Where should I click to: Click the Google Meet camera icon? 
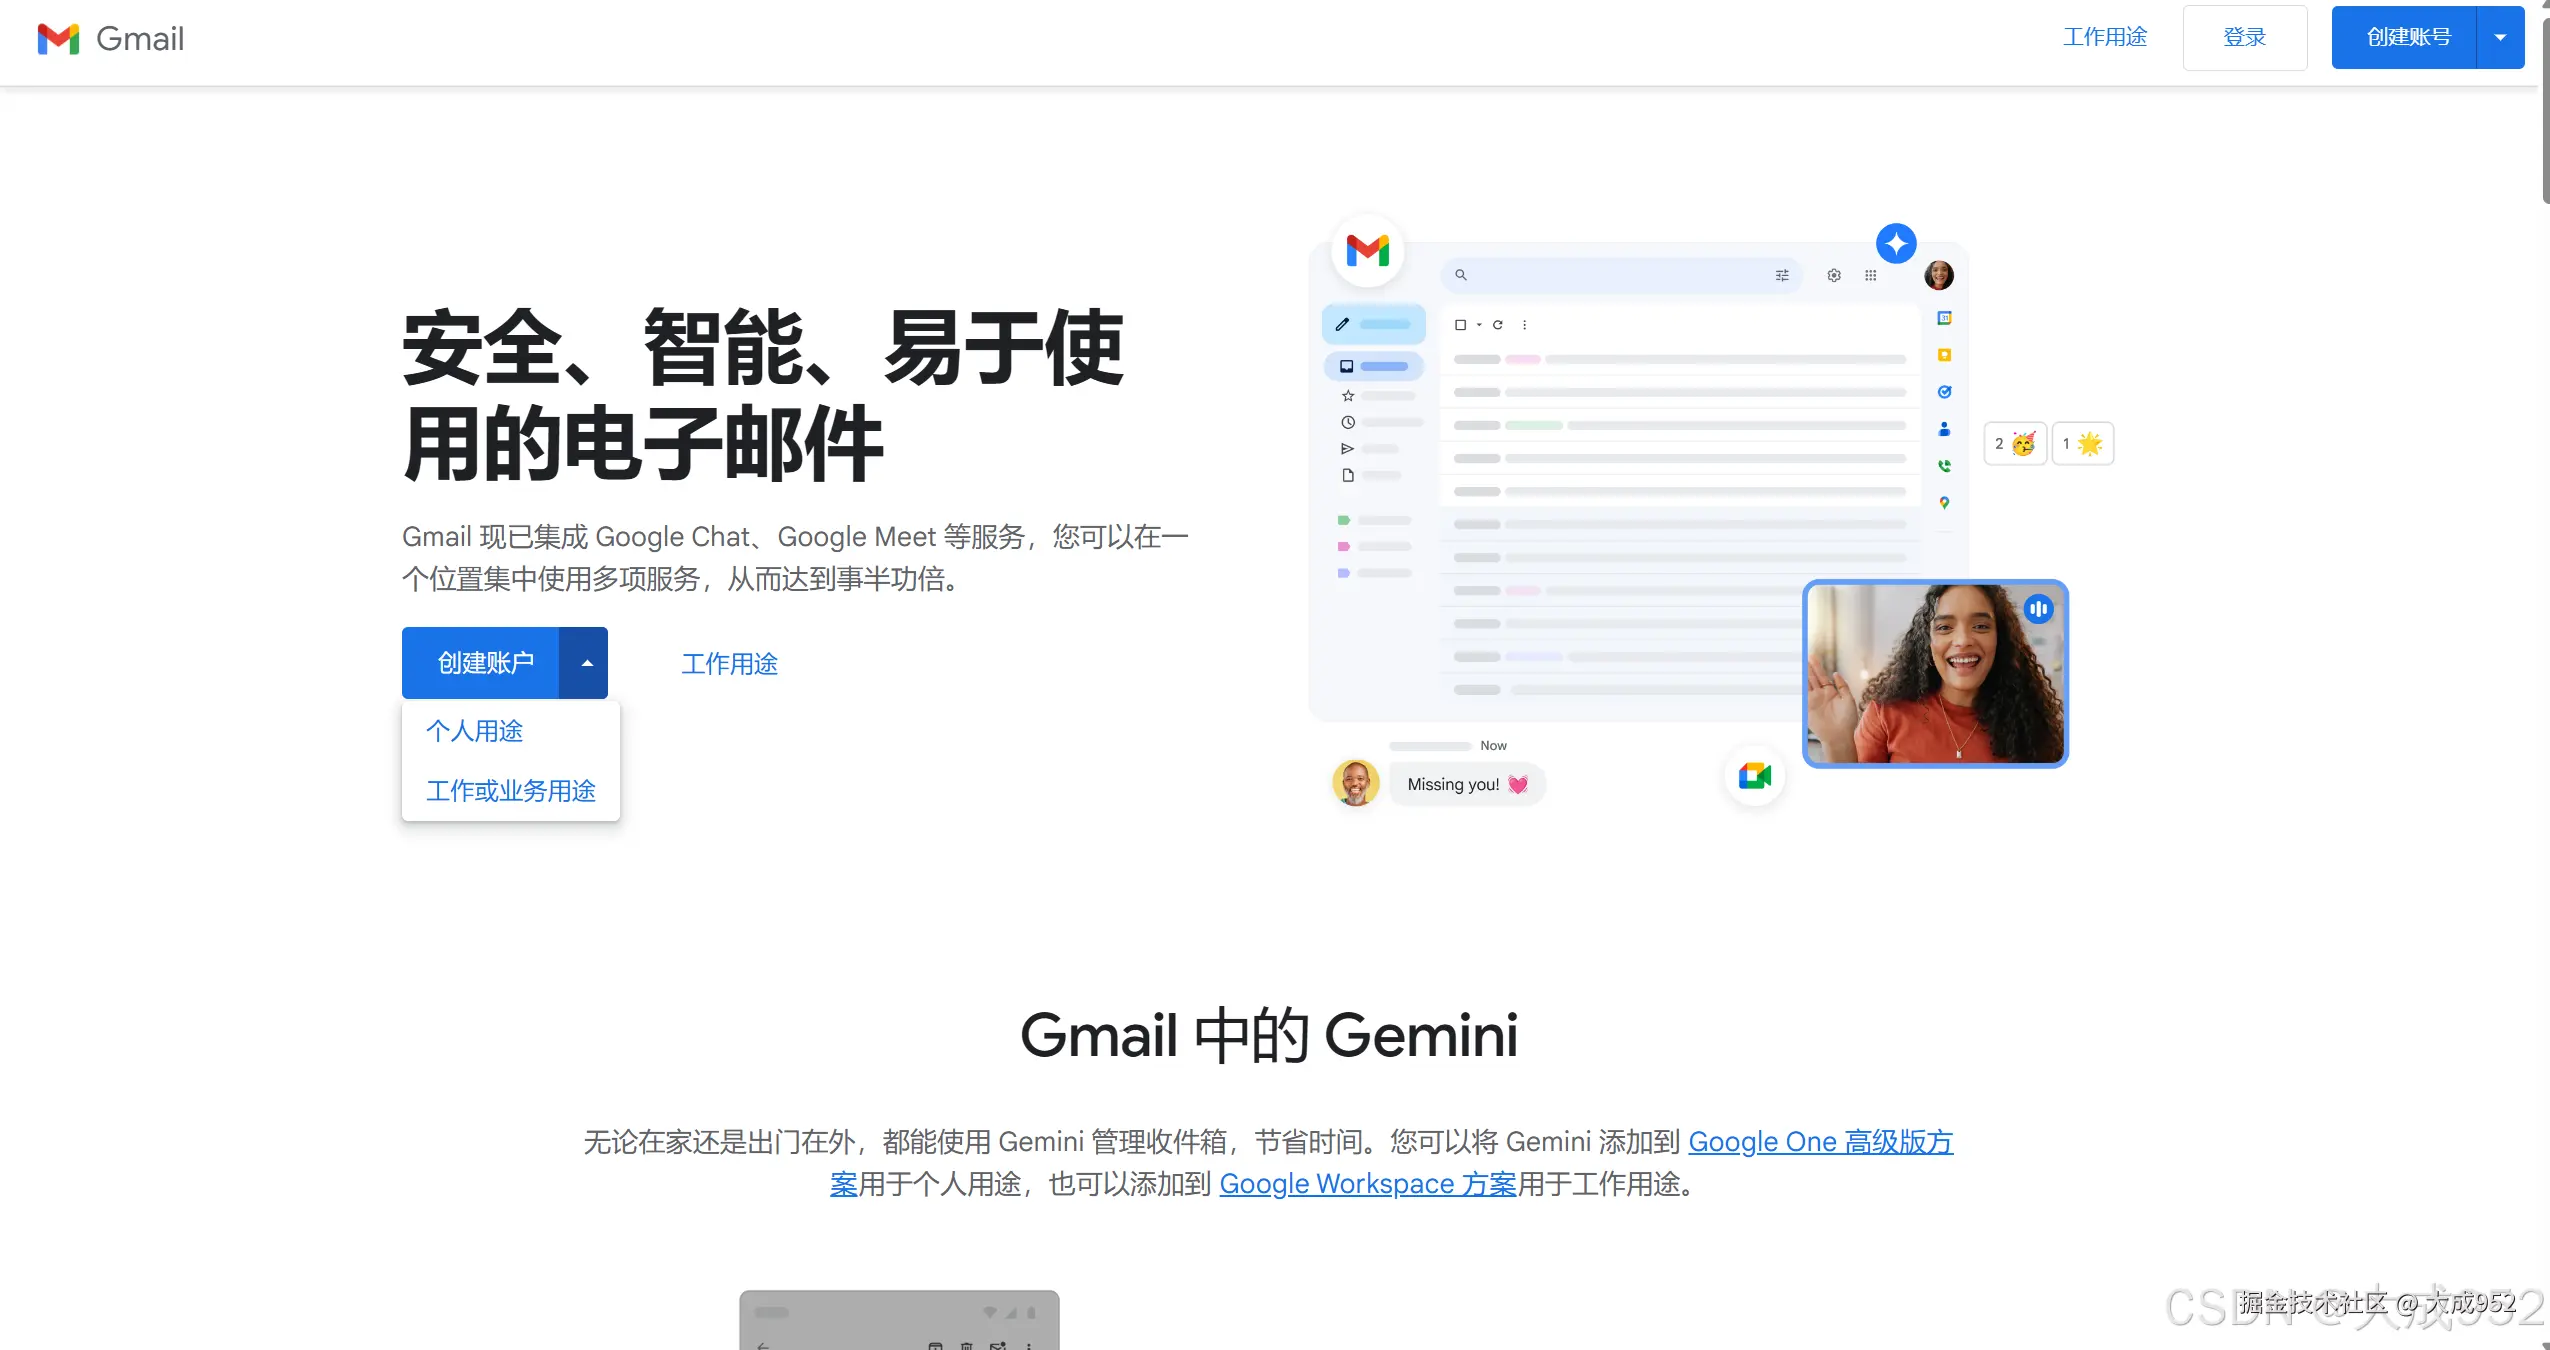tap(1754, 776)
